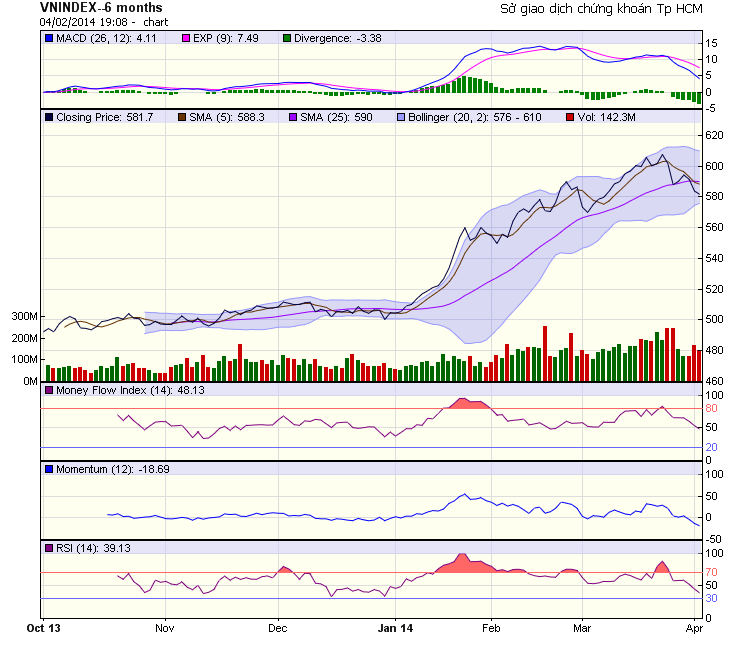742x649 pixels.
Task: Click the Feb label on the time axis
Action: [x=491, y=629]
